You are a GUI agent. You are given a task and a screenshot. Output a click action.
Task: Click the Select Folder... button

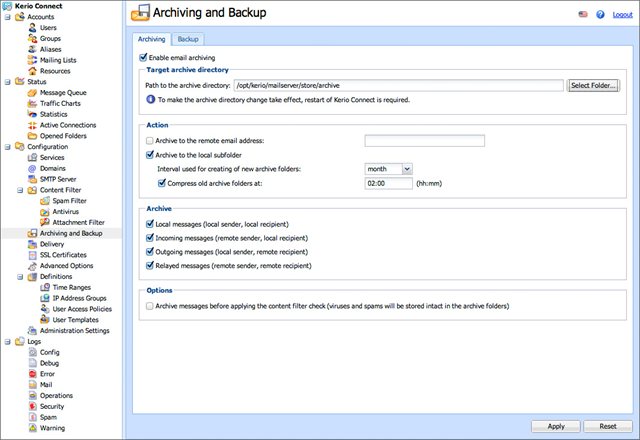[x=593, y=85]
